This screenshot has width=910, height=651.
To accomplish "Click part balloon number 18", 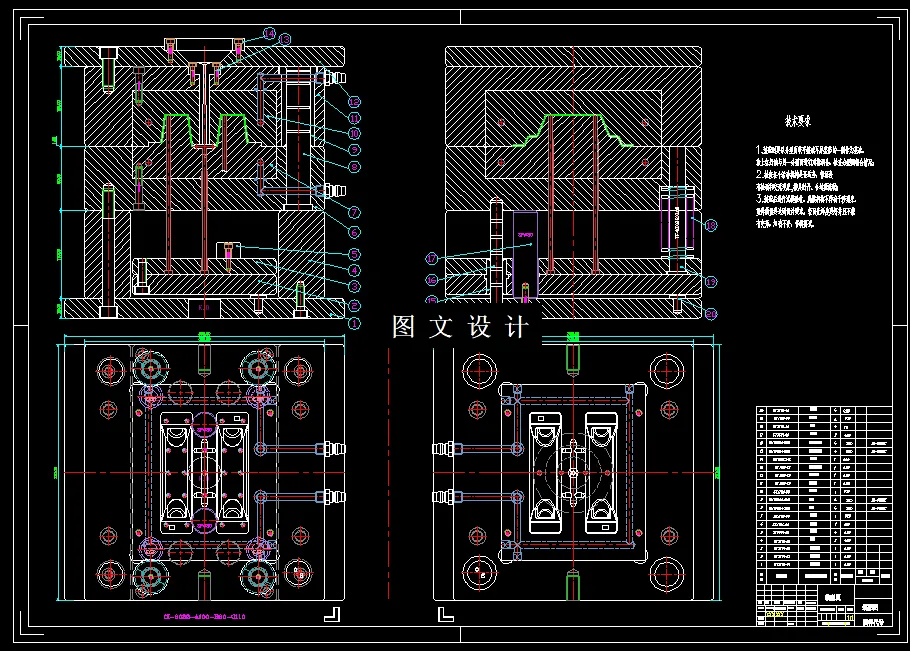I will pyautogui.click(x=710, y=225).
